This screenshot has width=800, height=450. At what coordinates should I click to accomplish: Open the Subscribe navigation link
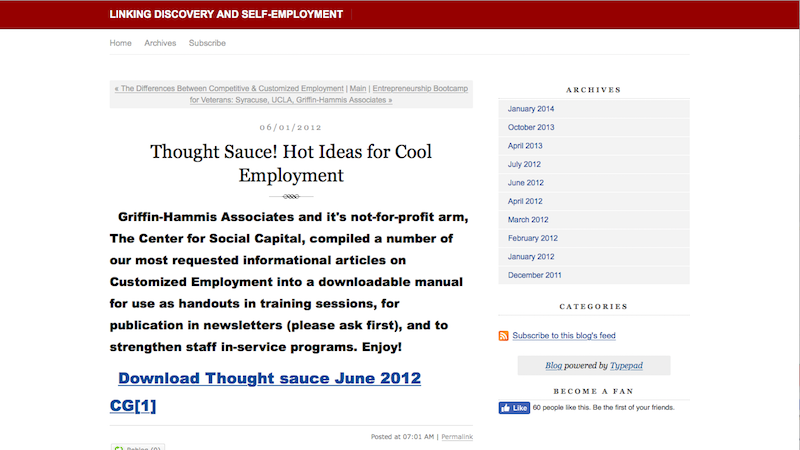[207, 43]
